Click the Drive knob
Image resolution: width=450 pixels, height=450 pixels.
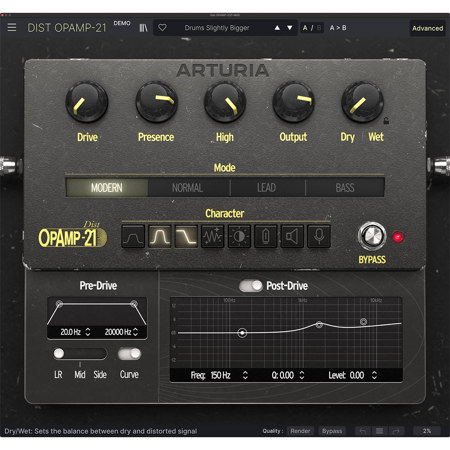tap(87, 102)
